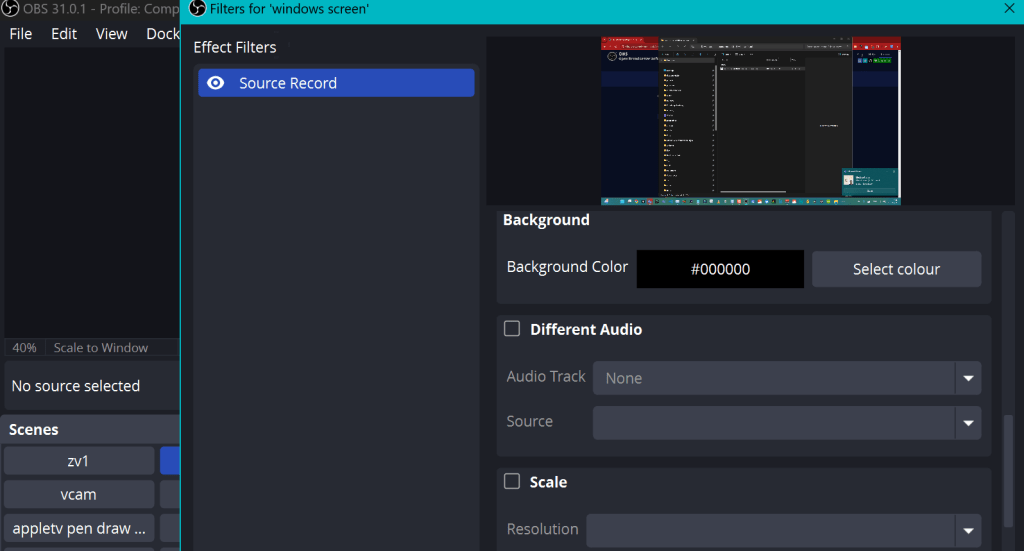
Task: Open the Resolution dropdown
Action: point(783,529)
